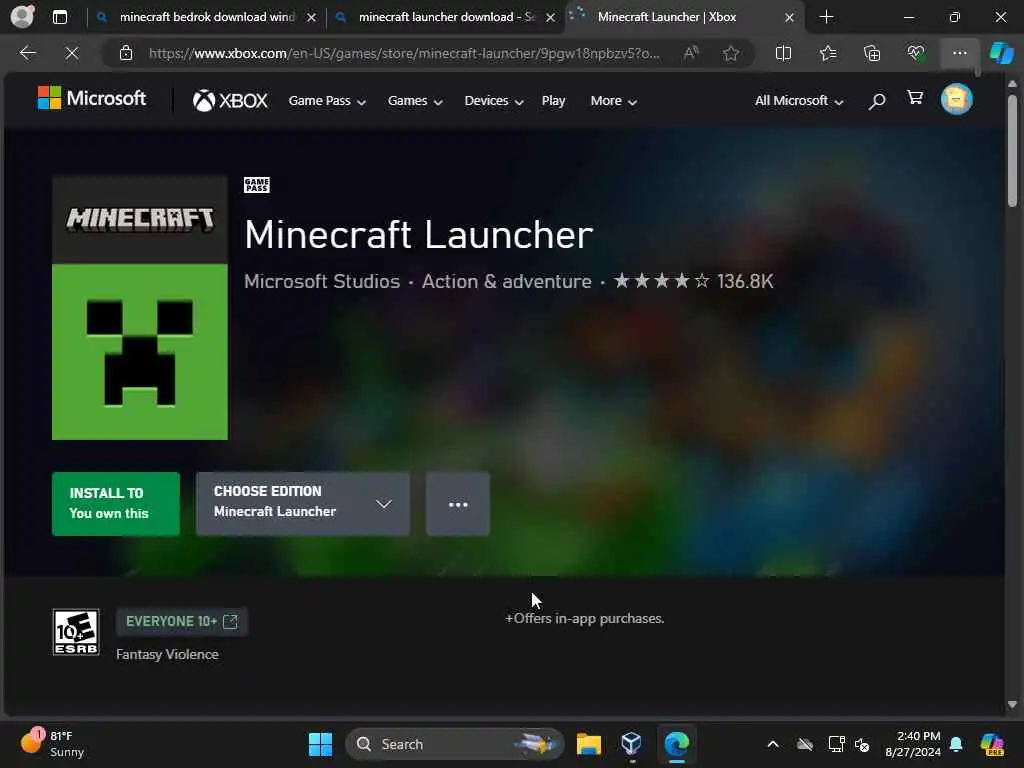This screenshot has height=768, width=1024.
Task: Go to the Microsoft logo homepage
Action: coord(92,99)
